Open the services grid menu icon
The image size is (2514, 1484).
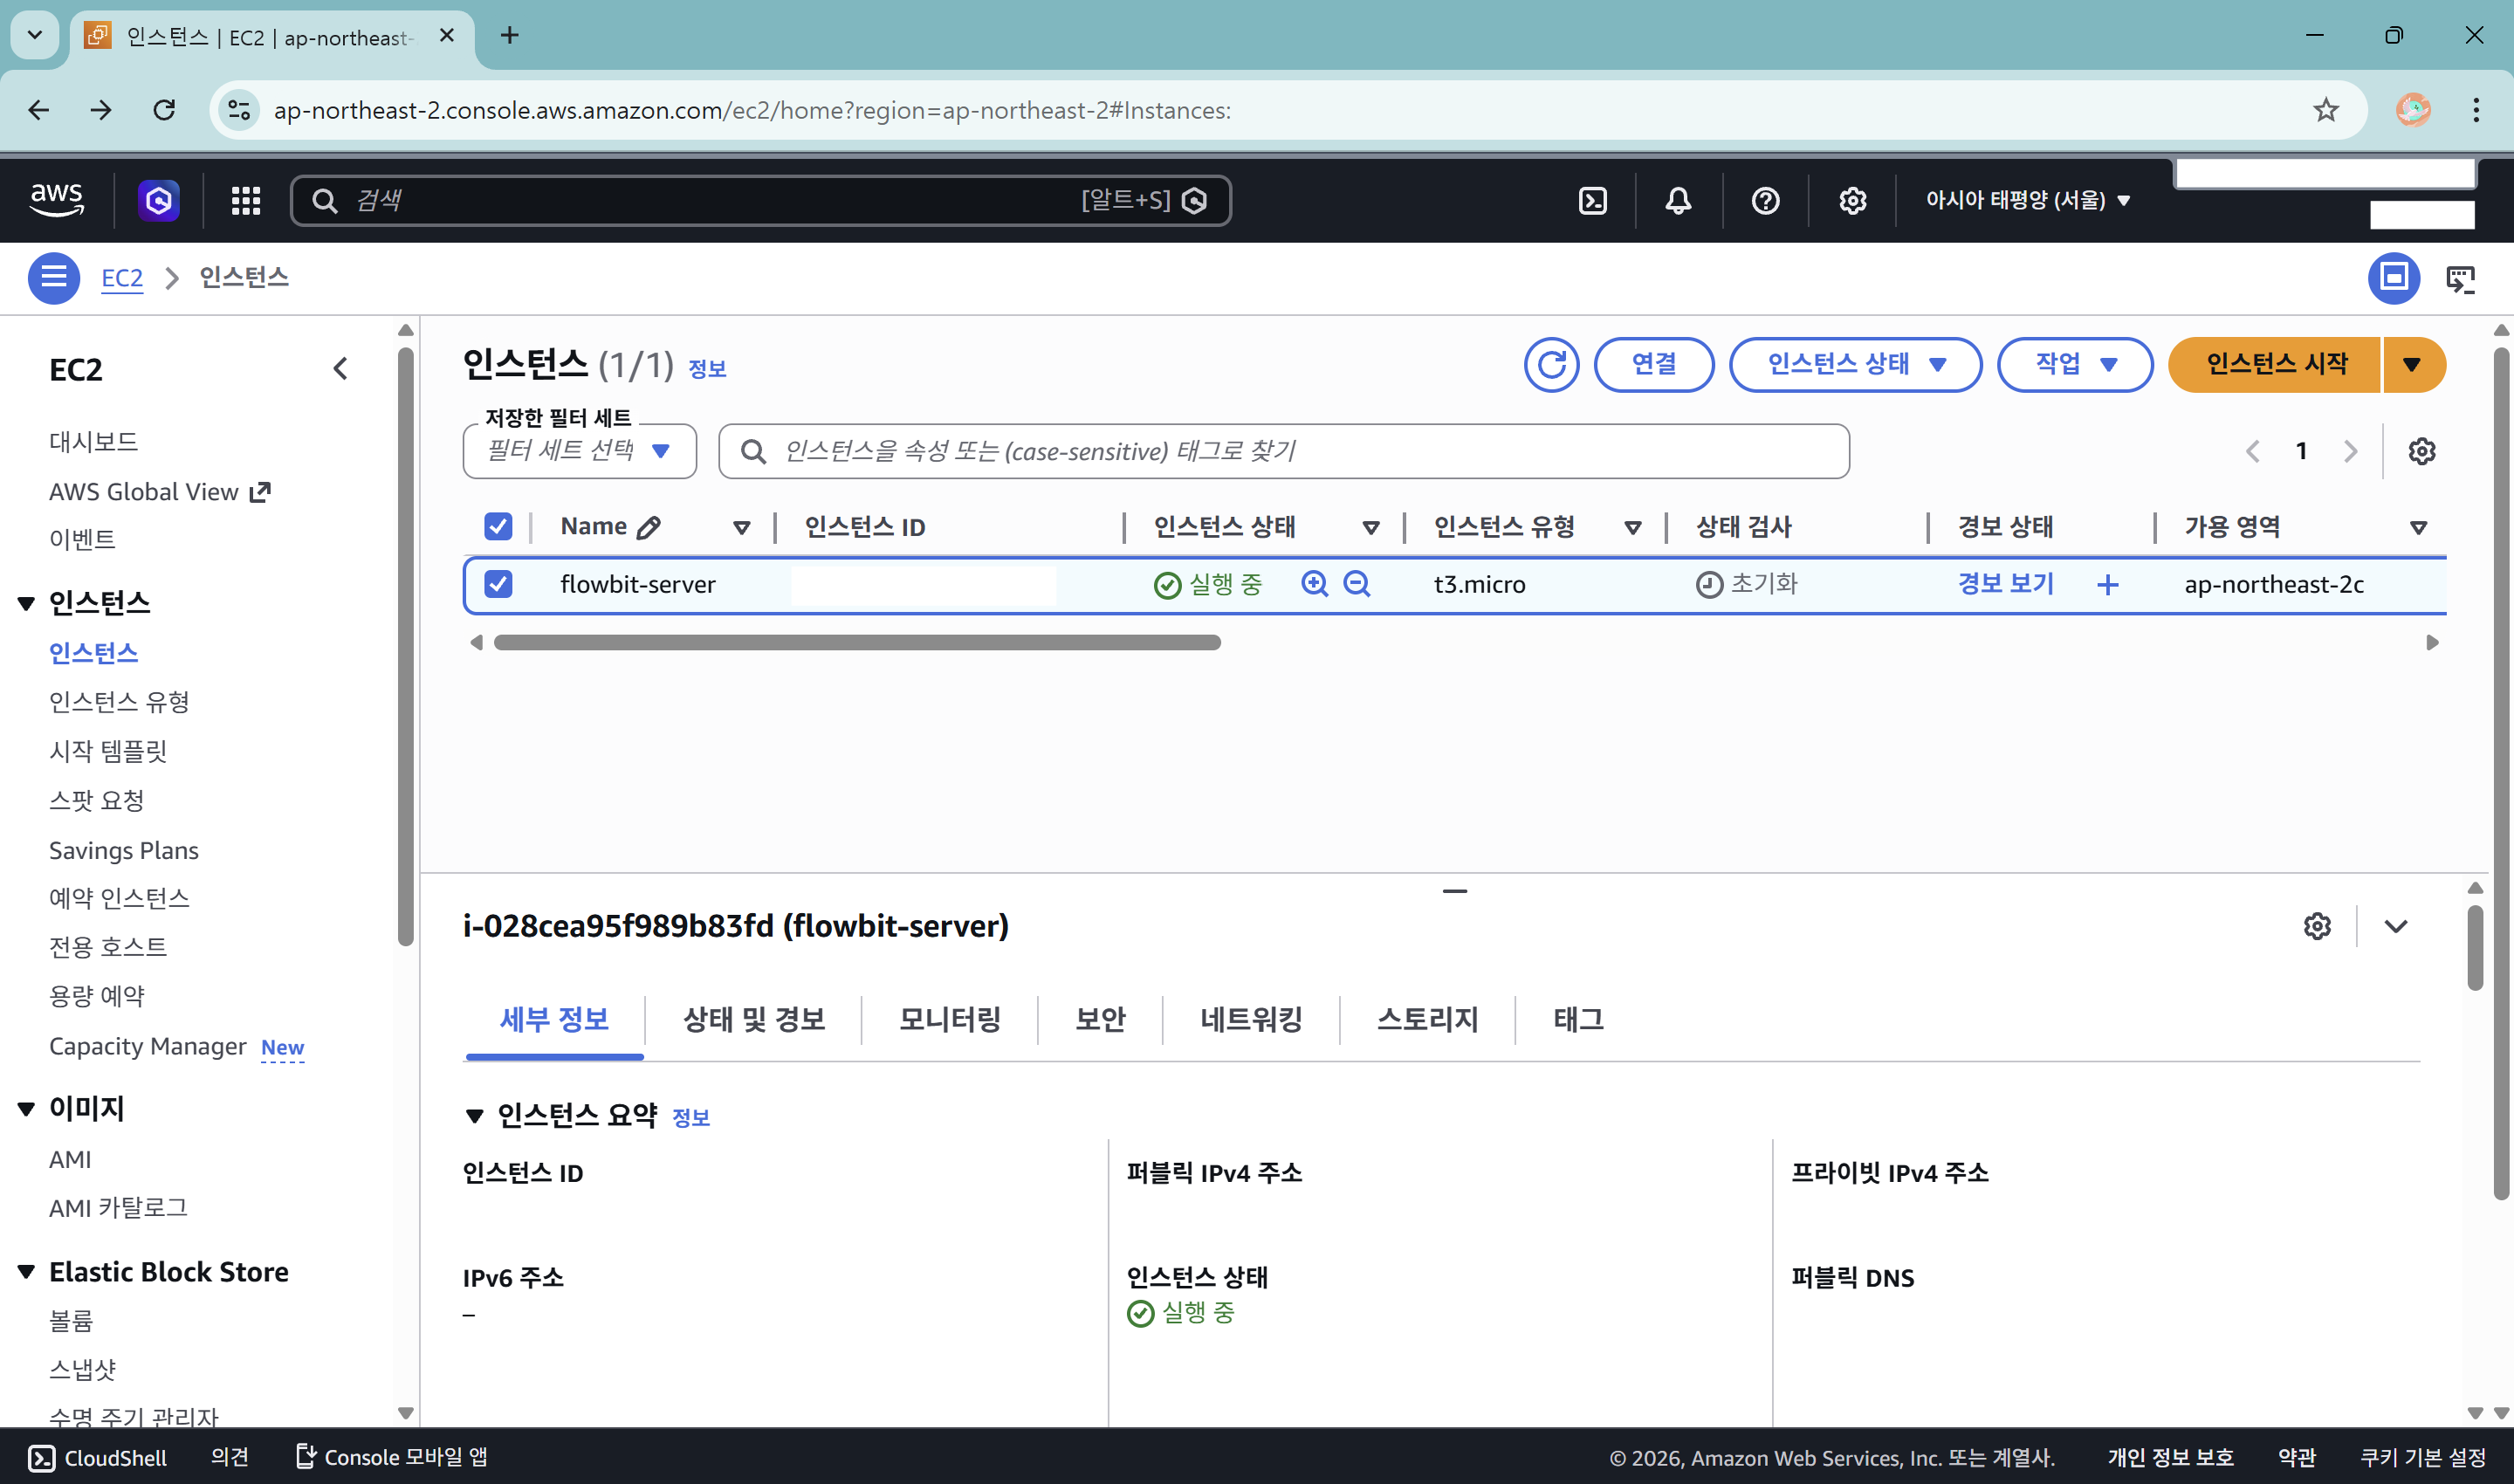pos(246,201)
